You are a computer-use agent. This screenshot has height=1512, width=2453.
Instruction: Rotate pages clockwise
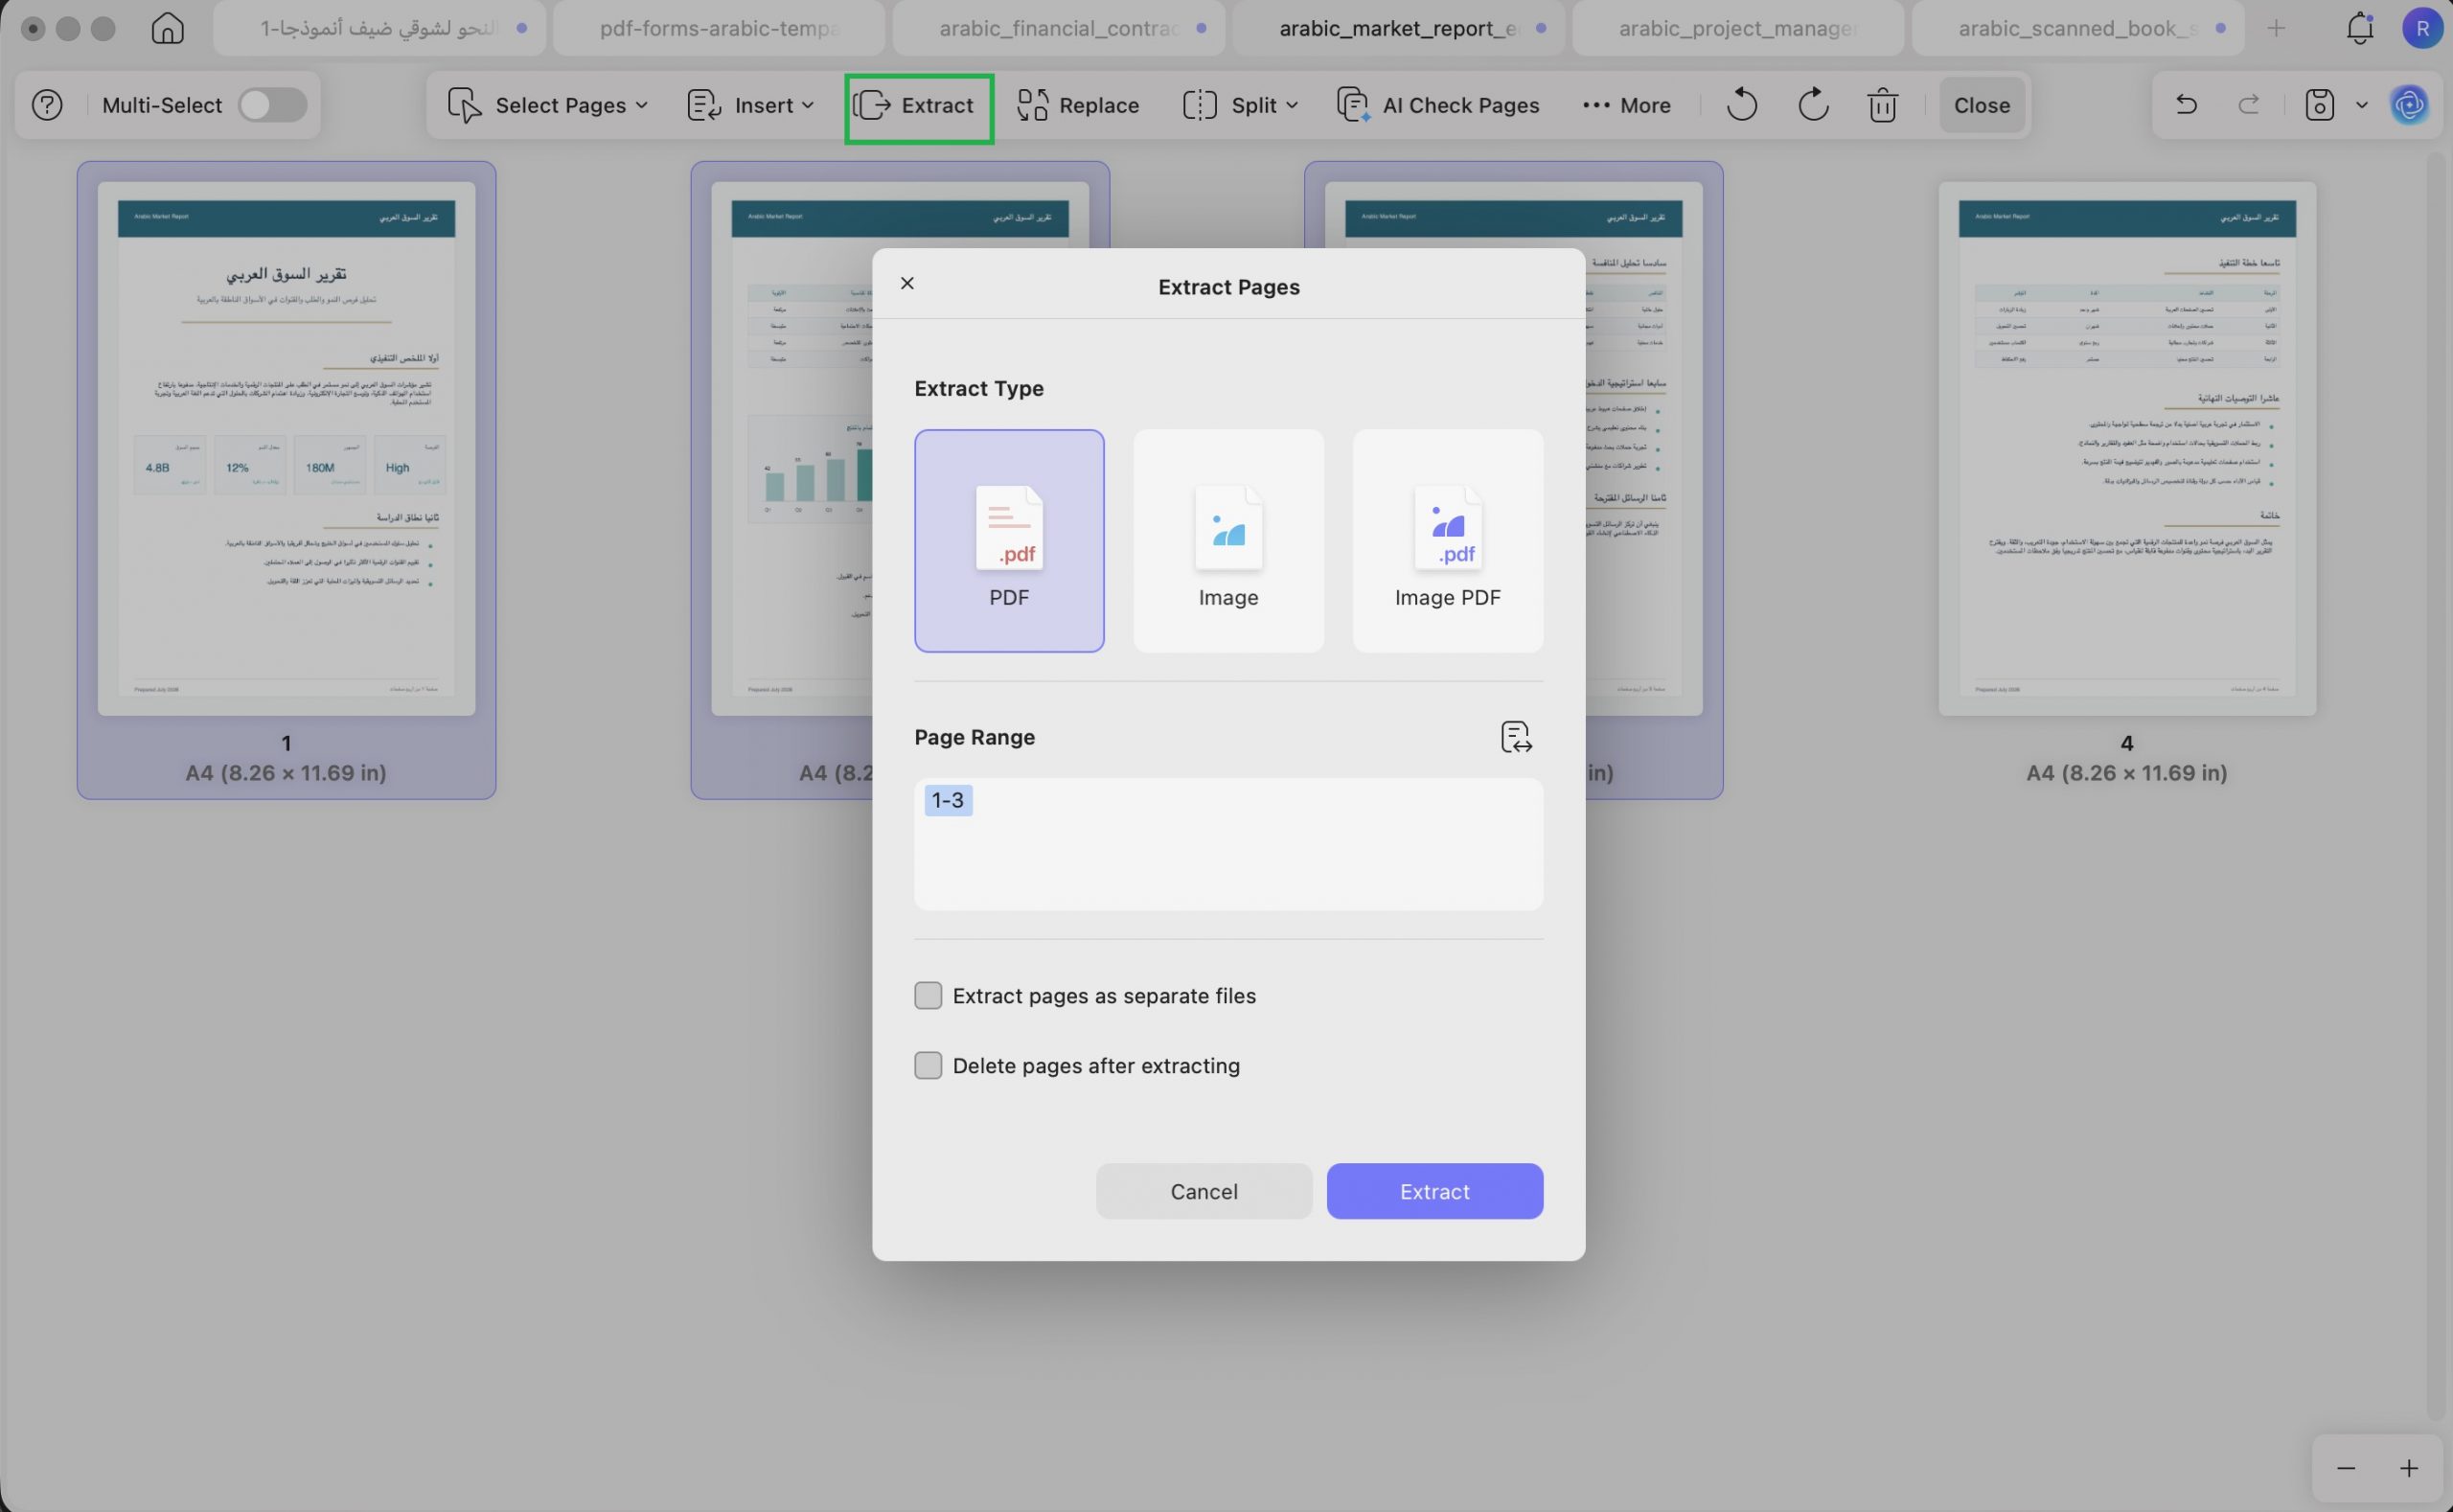click(x=1812, y=105)
